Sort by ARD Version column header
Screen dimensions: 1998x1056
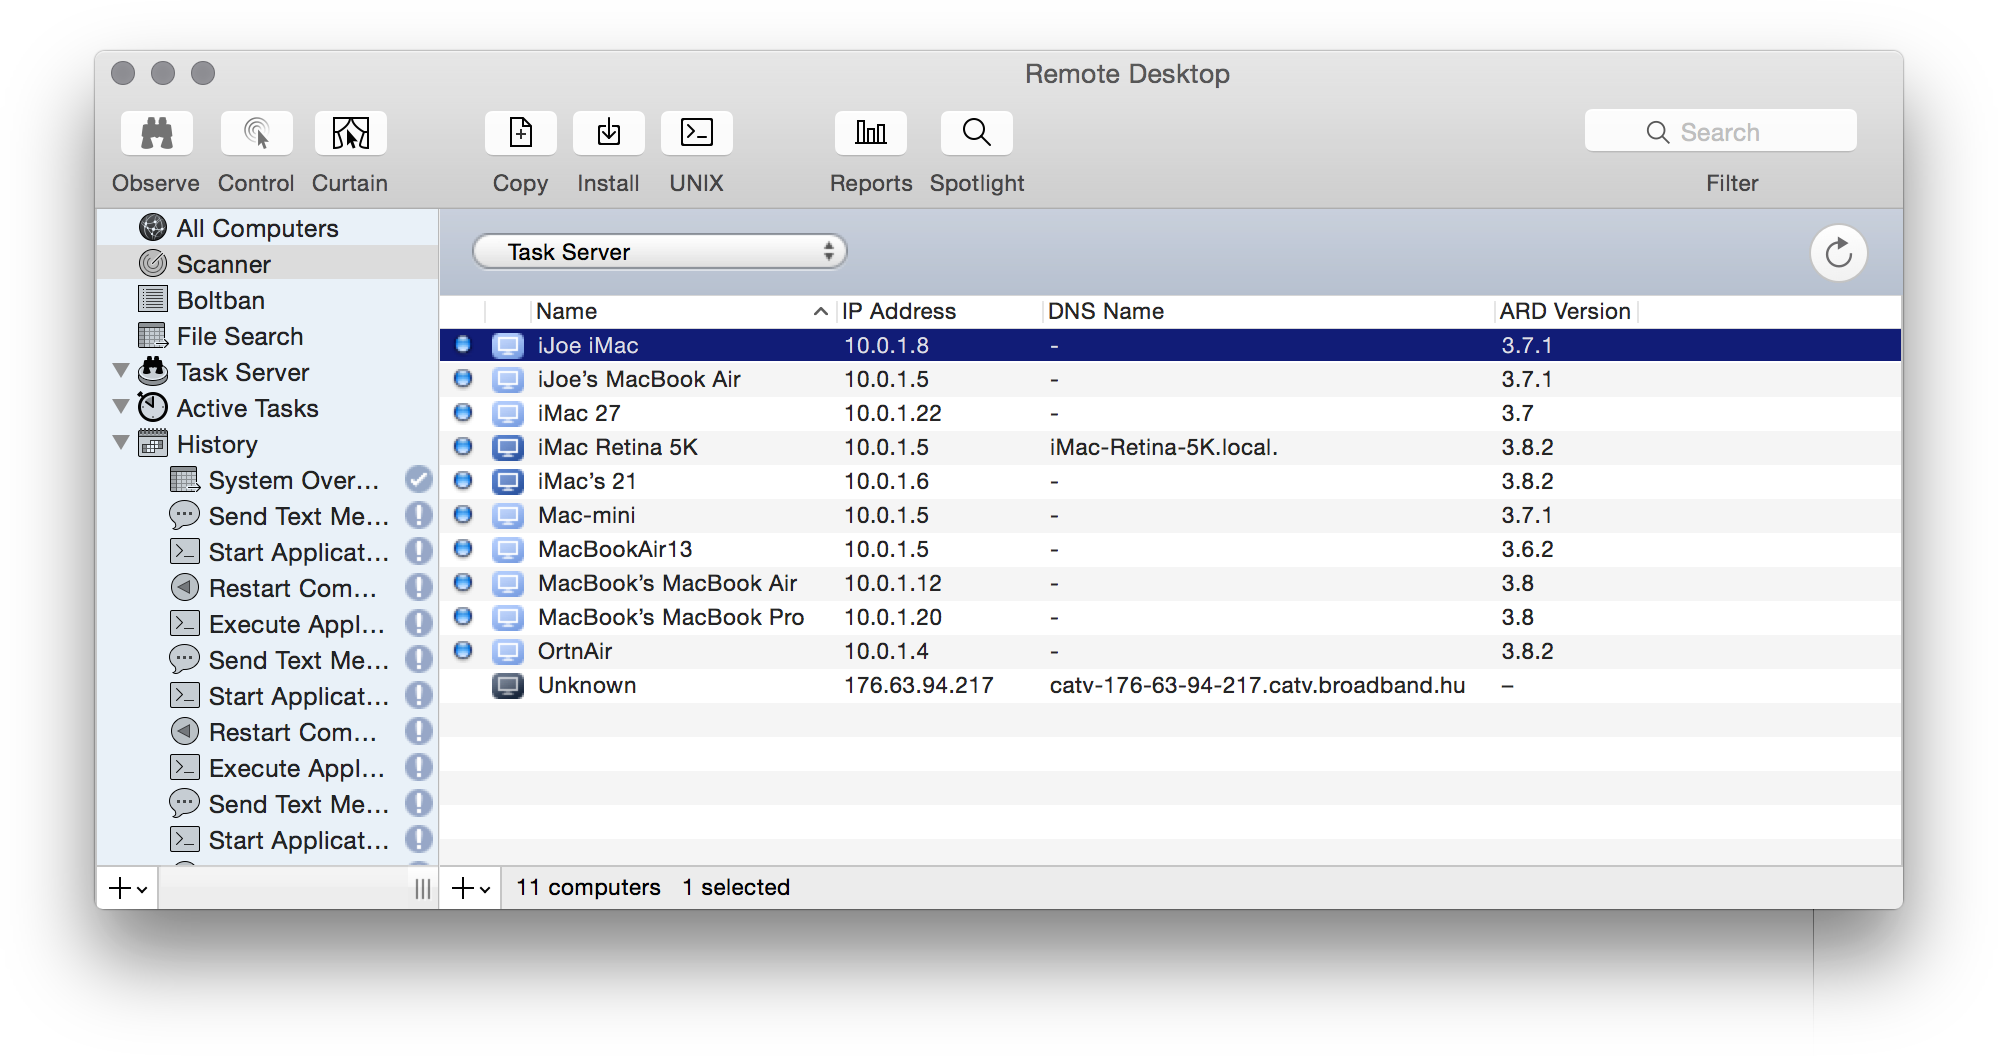pos(1565,311)
